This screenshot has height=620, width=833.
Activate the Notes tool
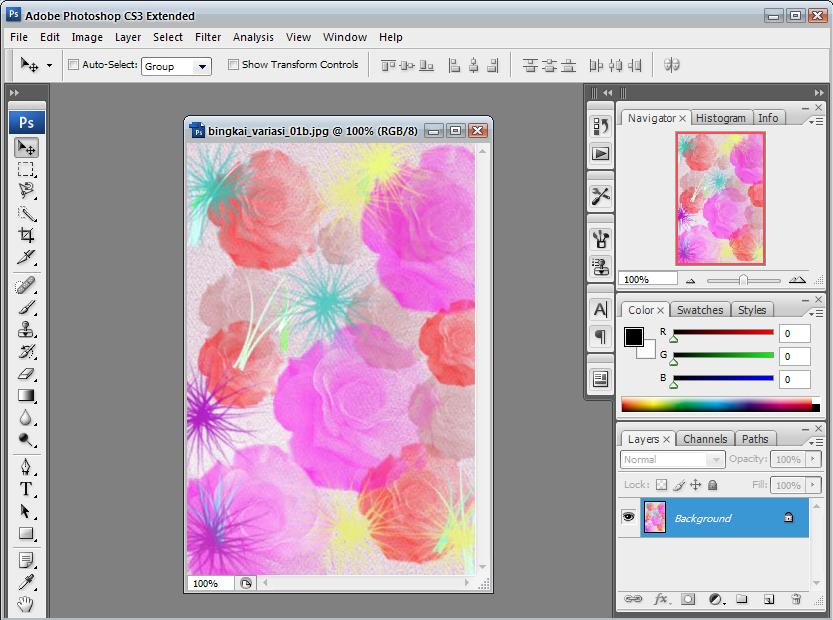(x=26, y=560)
